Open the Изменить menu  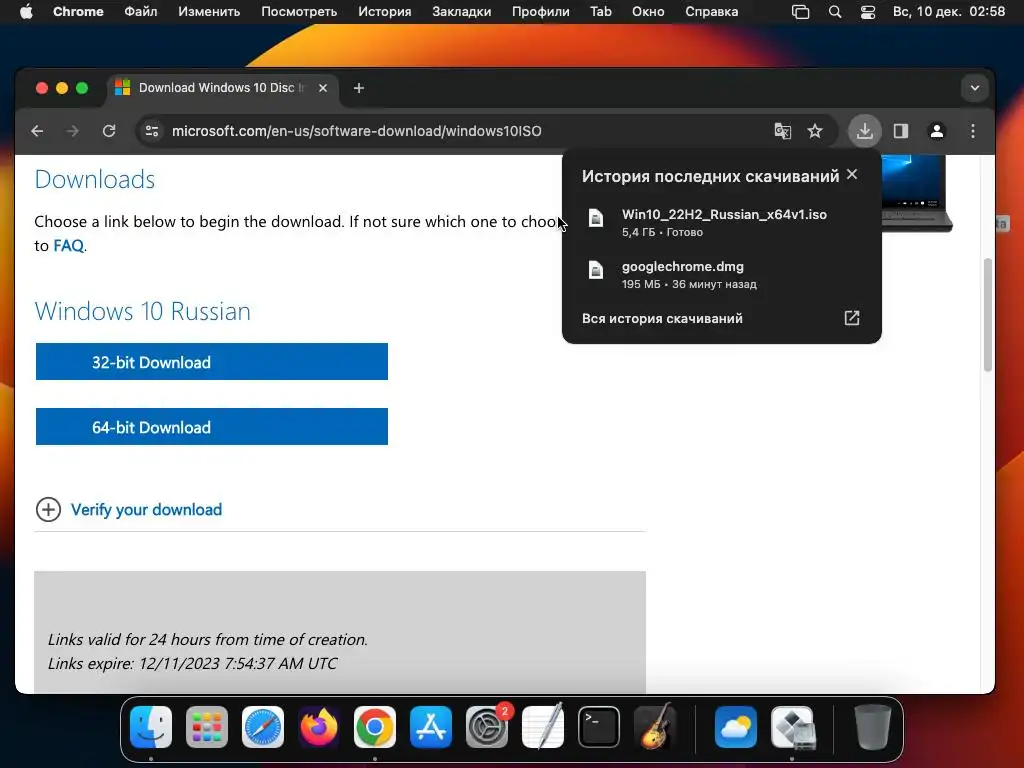[209, 12]
